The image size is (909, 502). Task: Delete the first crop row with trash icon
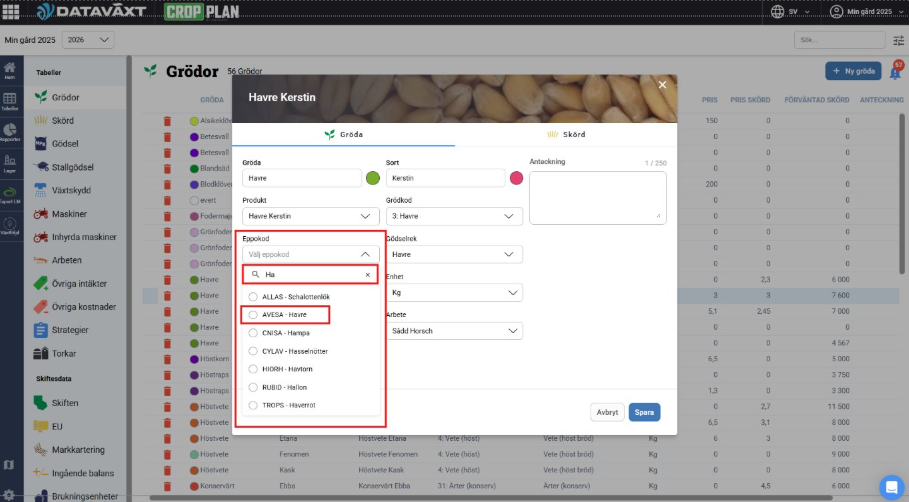(168, 121)
